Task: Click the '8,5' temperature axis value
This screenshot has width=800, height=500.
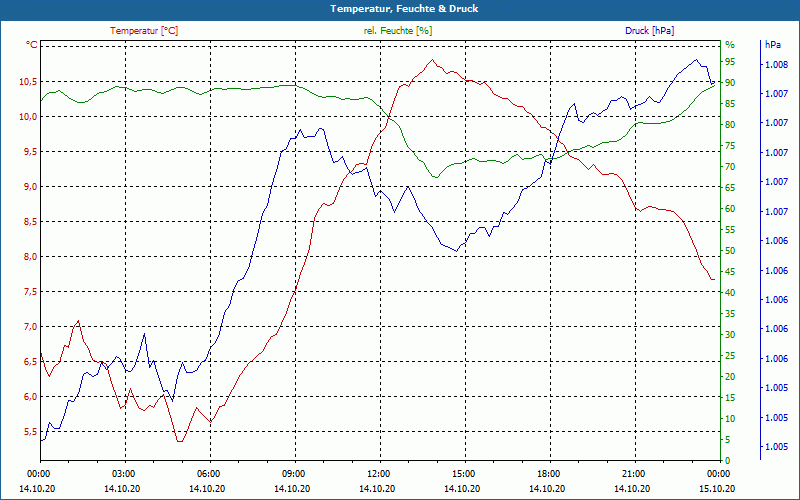Action: tap(31, 222)
